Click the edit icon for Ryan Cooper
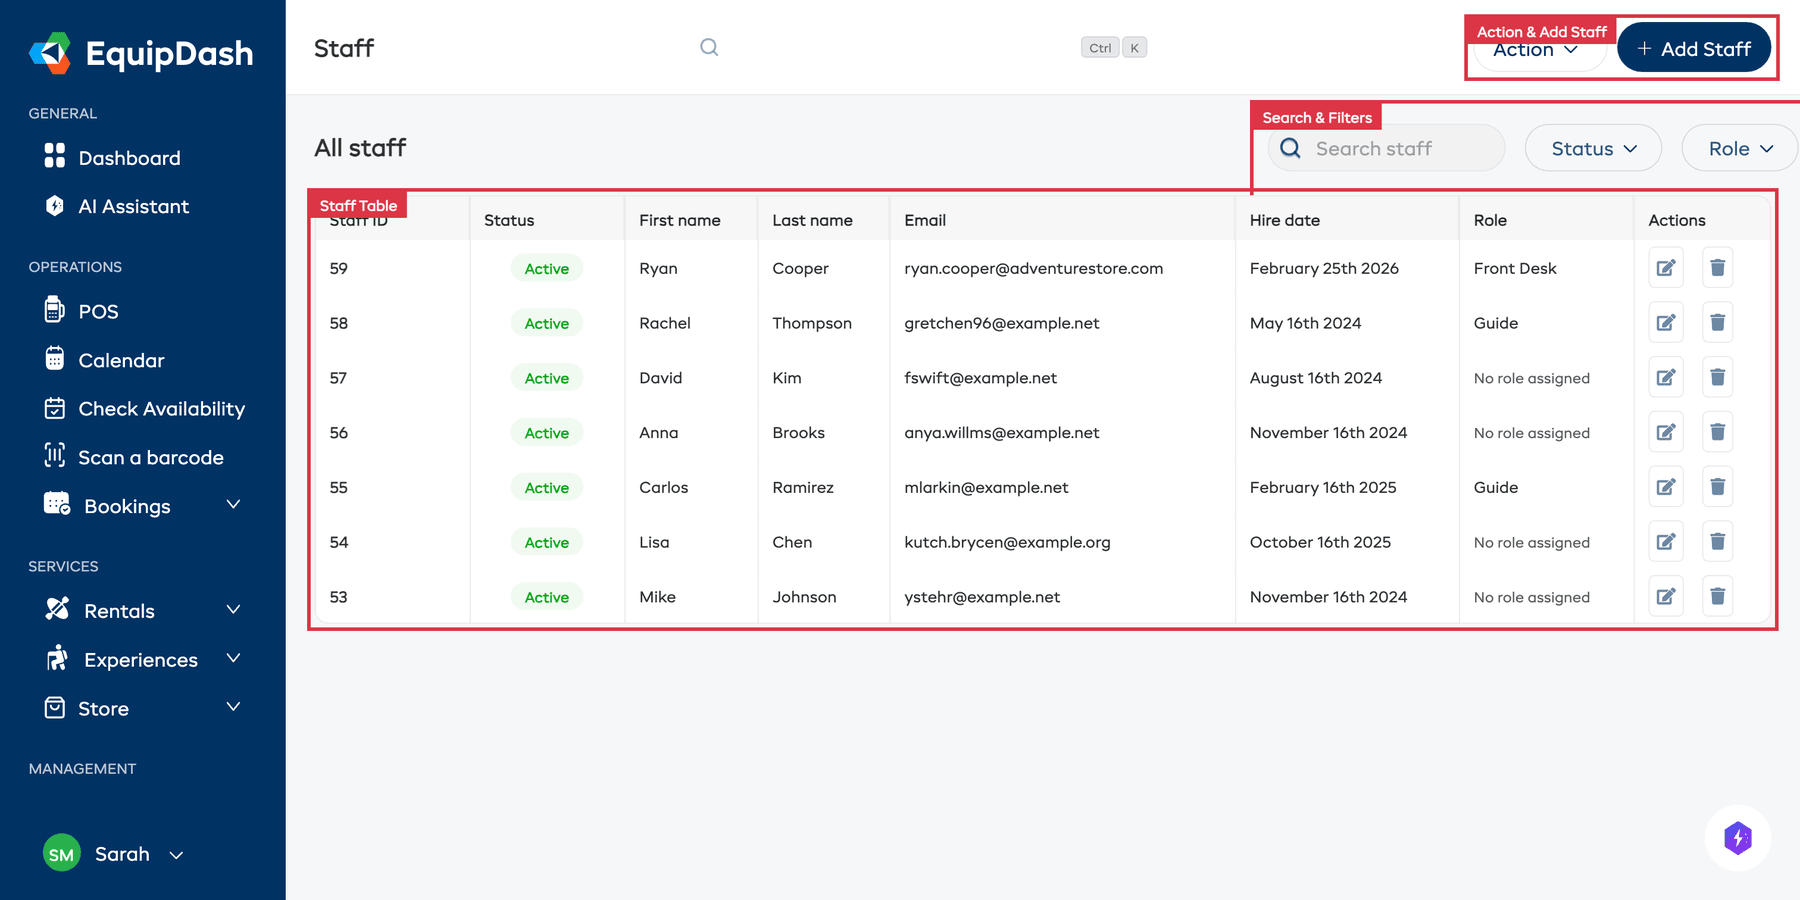The width and height of the screenshot is (1800, 900). pos(1665,268)
